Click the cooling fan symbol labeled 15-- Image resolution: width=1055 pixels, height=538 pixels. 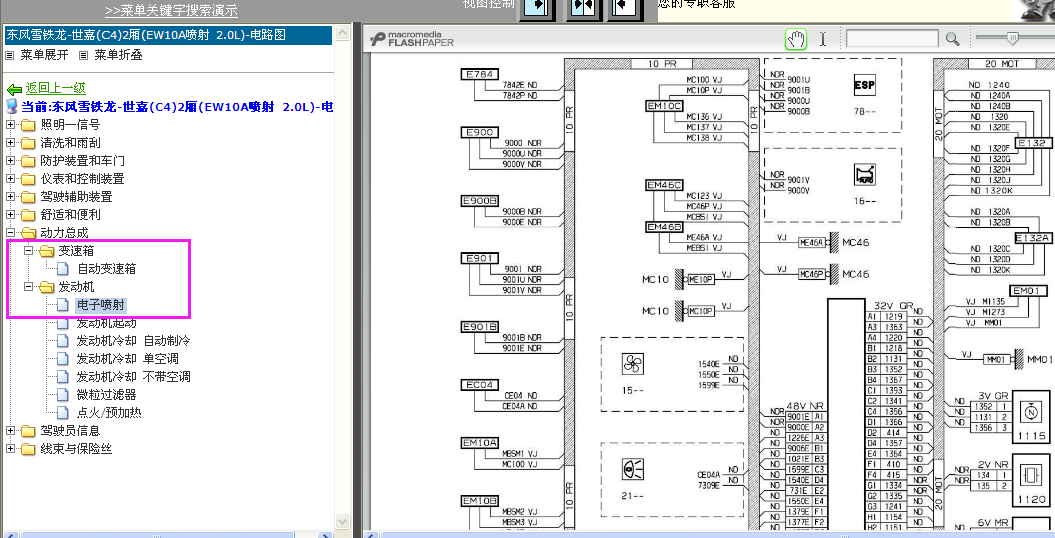pyautogui.click(x=632, y=364)
